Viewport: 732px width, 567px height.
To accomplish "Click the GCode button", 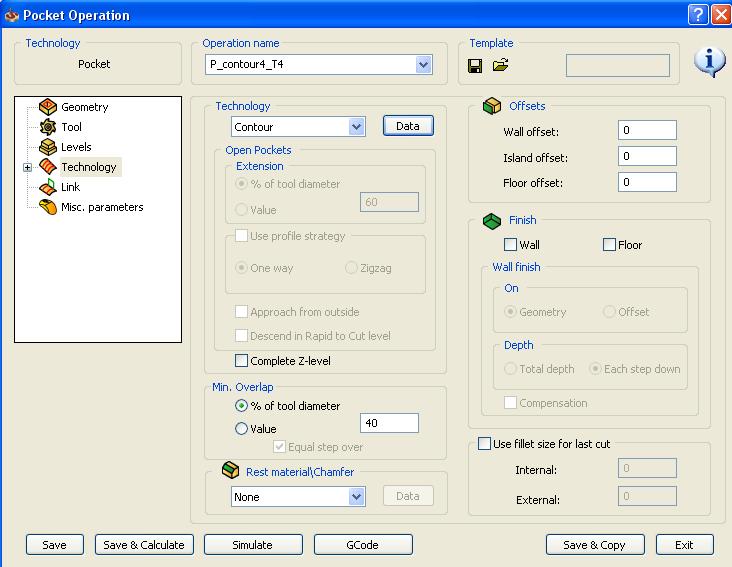I will (363, 545).
